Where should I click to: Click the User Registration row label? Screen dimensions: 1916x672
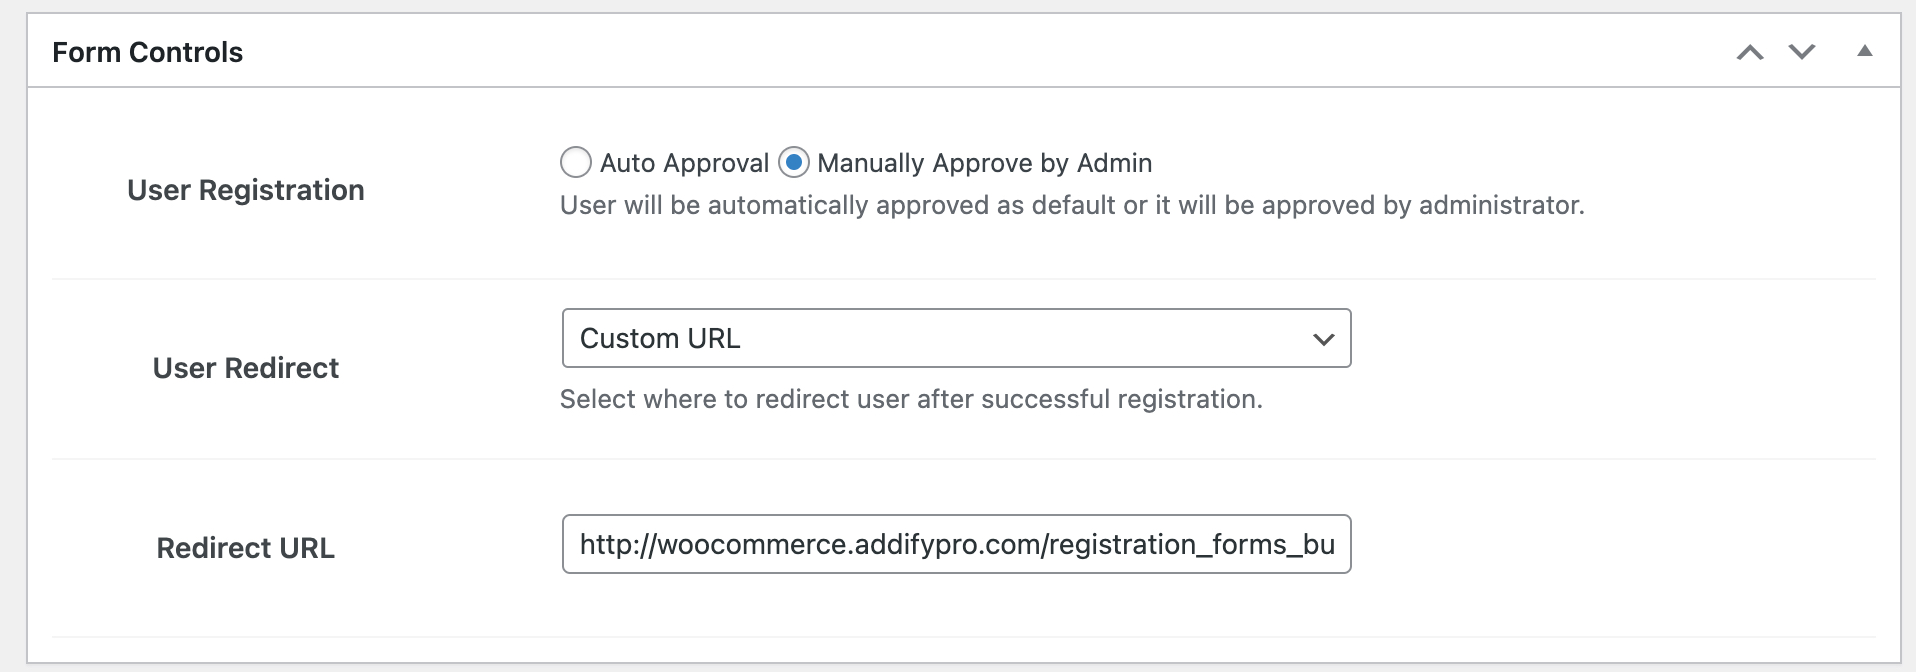246,190
